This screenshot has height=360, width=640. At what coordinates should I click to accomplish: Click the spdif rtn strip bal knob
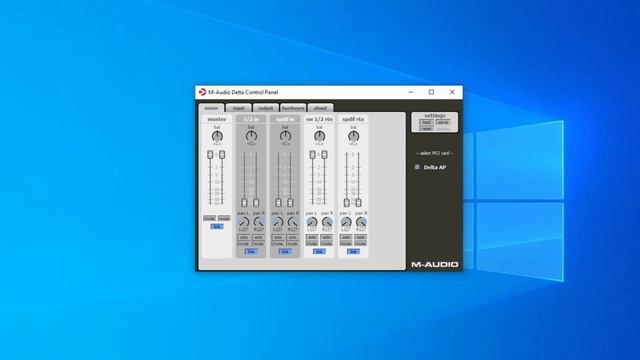point(353,136)
